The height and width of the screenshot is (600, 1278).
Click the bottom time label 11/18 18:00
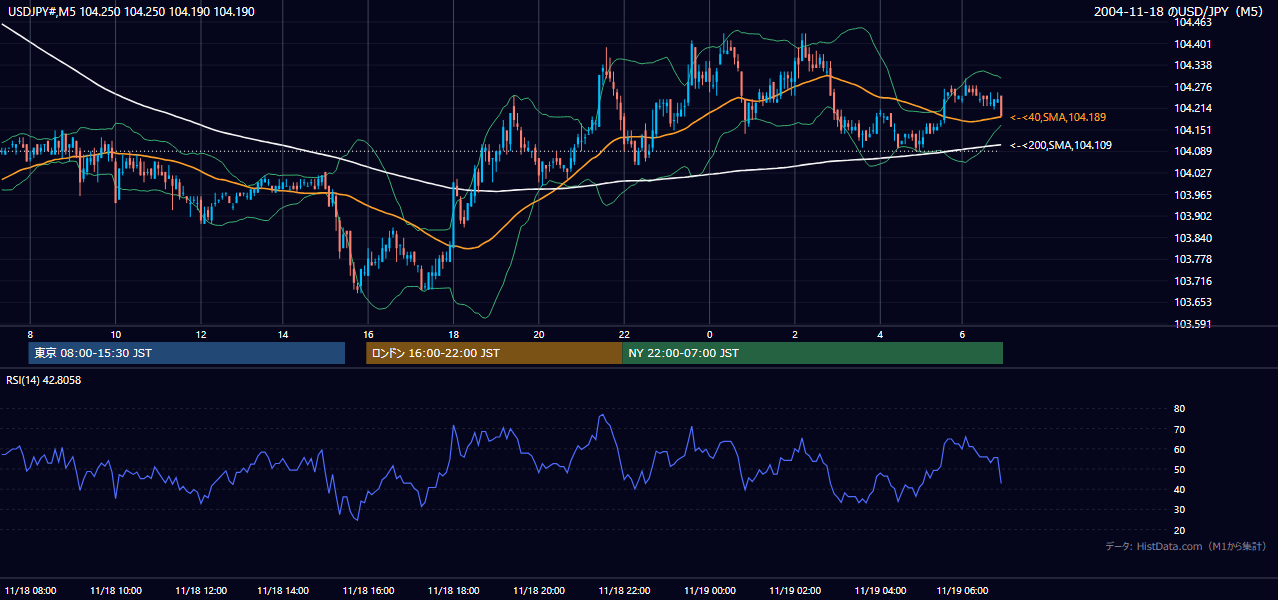point(454,590)
